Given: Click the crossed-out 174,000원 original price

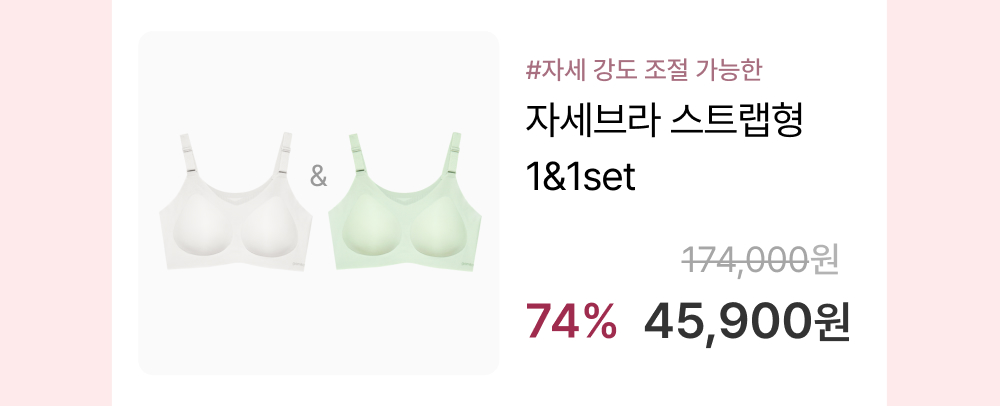Looking at the screenshot, I should (760, 261).
